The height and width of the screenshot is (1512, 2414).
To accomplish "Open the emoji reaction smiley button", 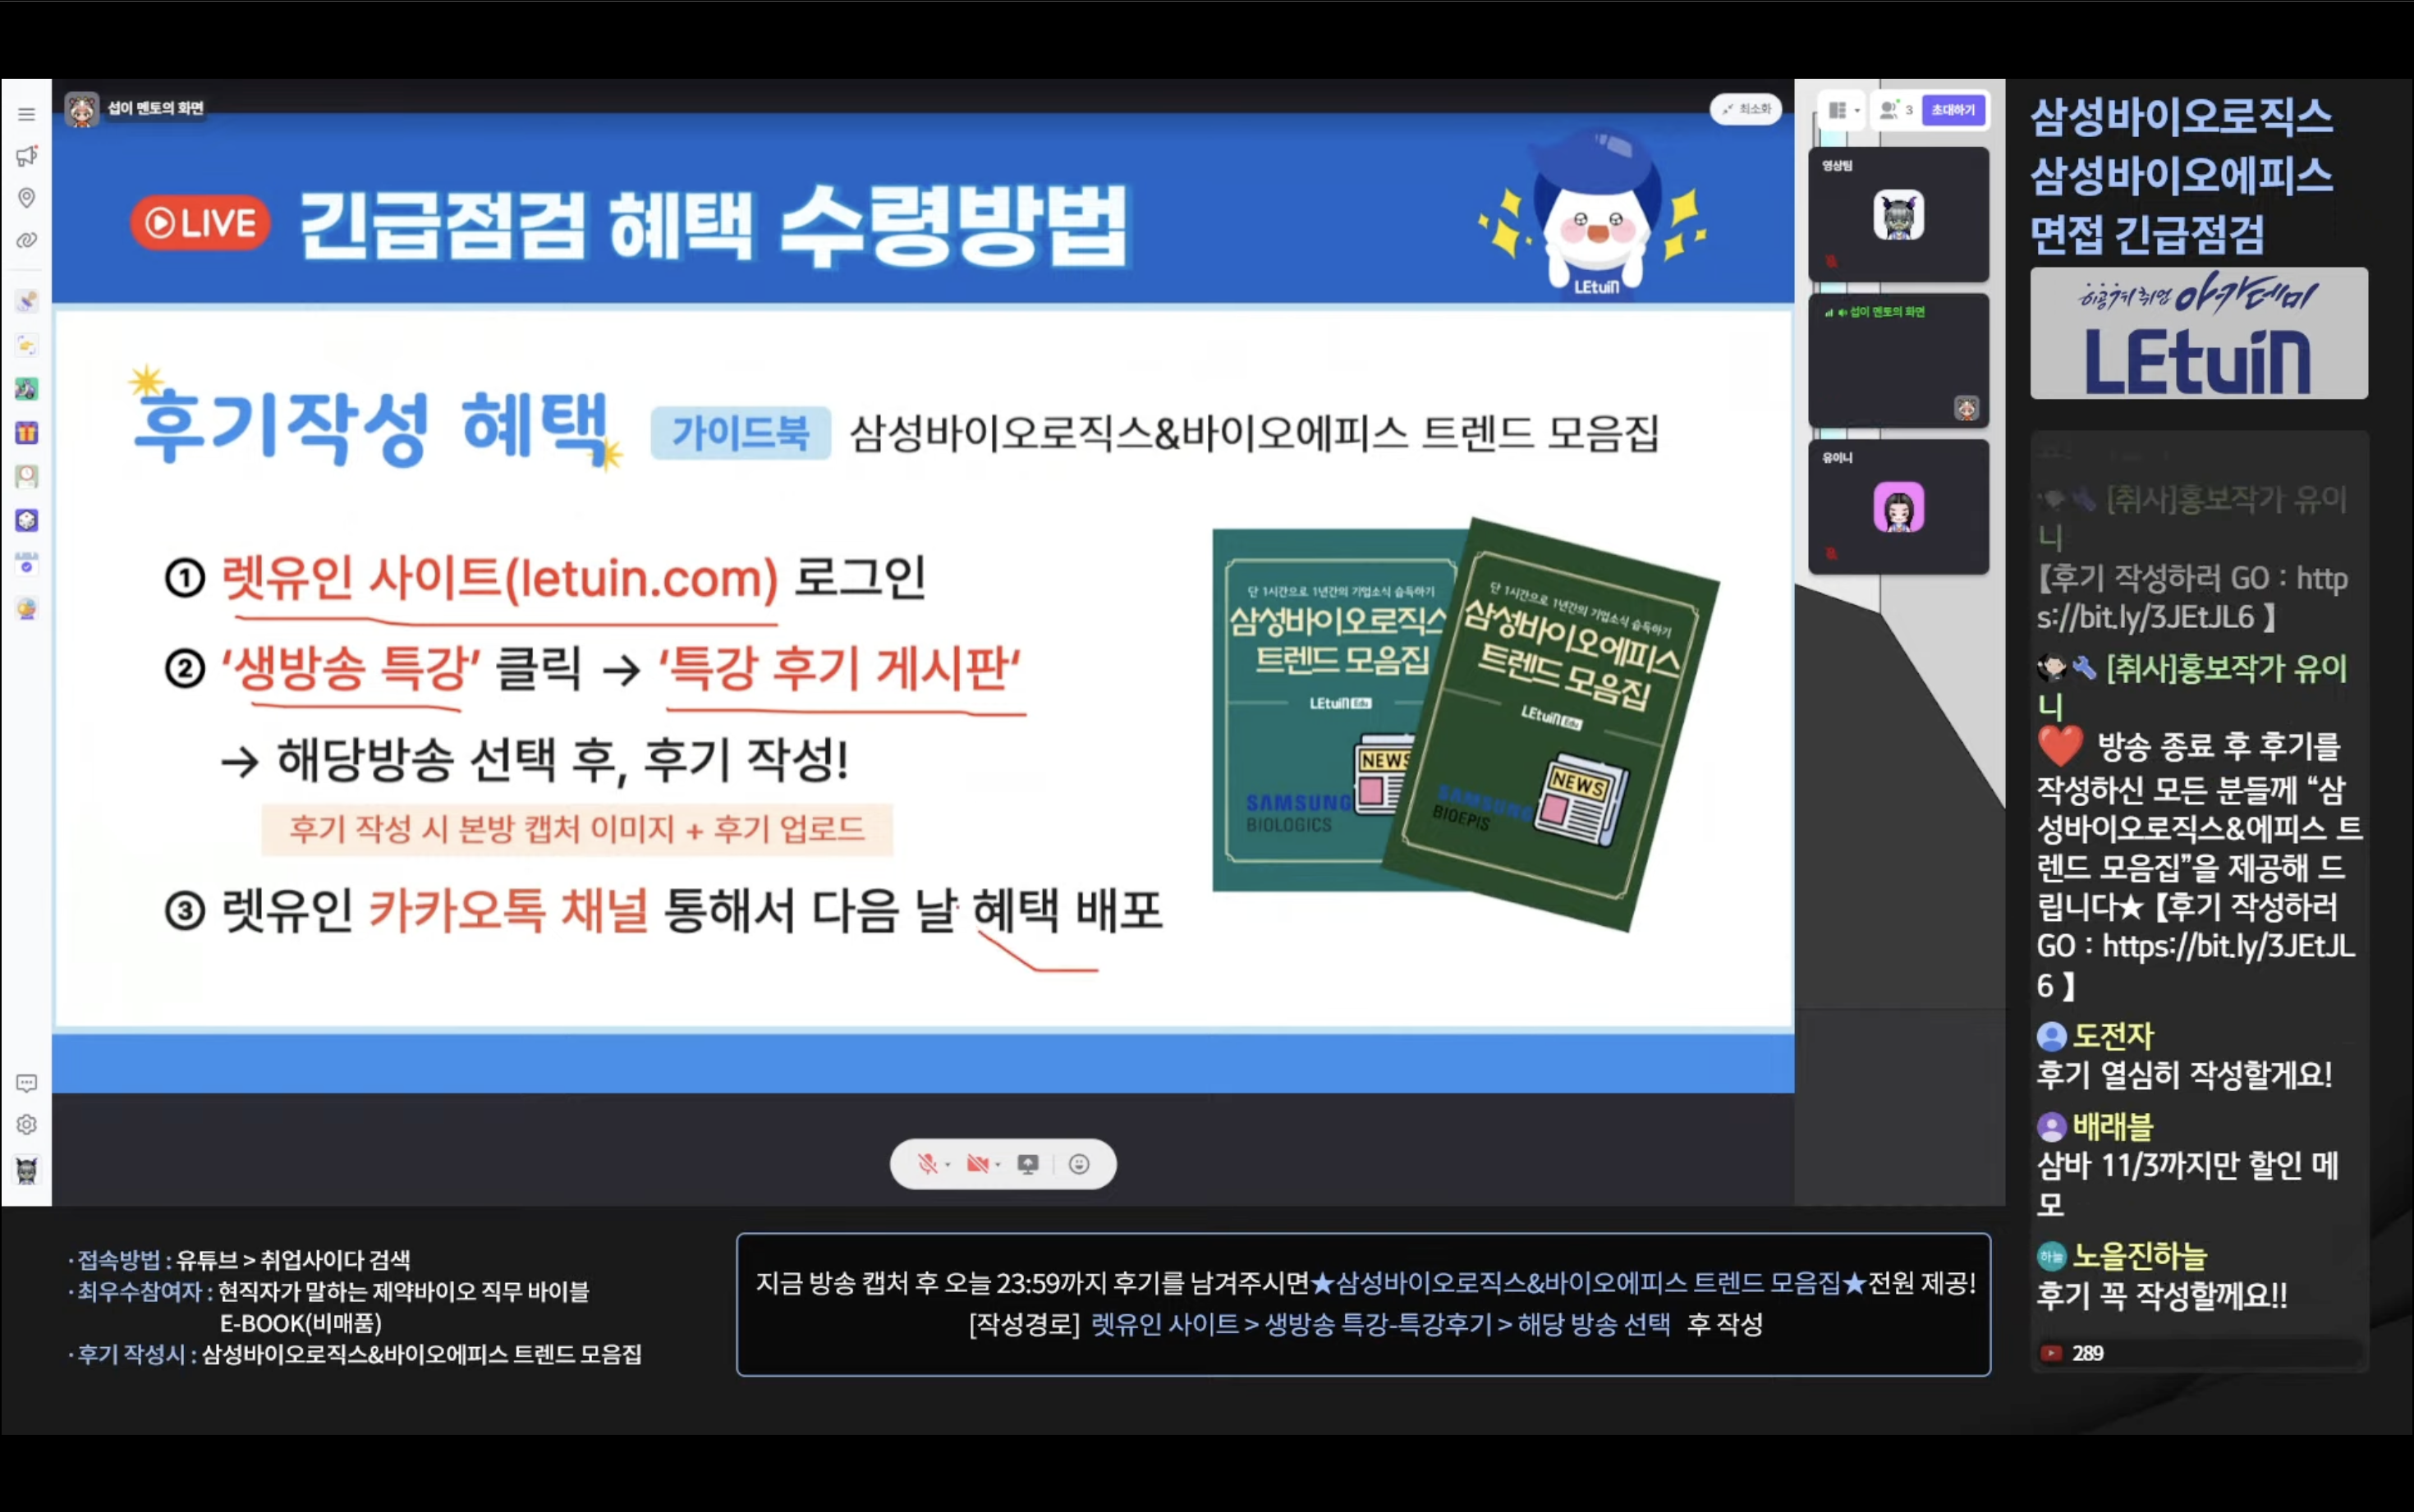I will click(x=1079, y=1164).
